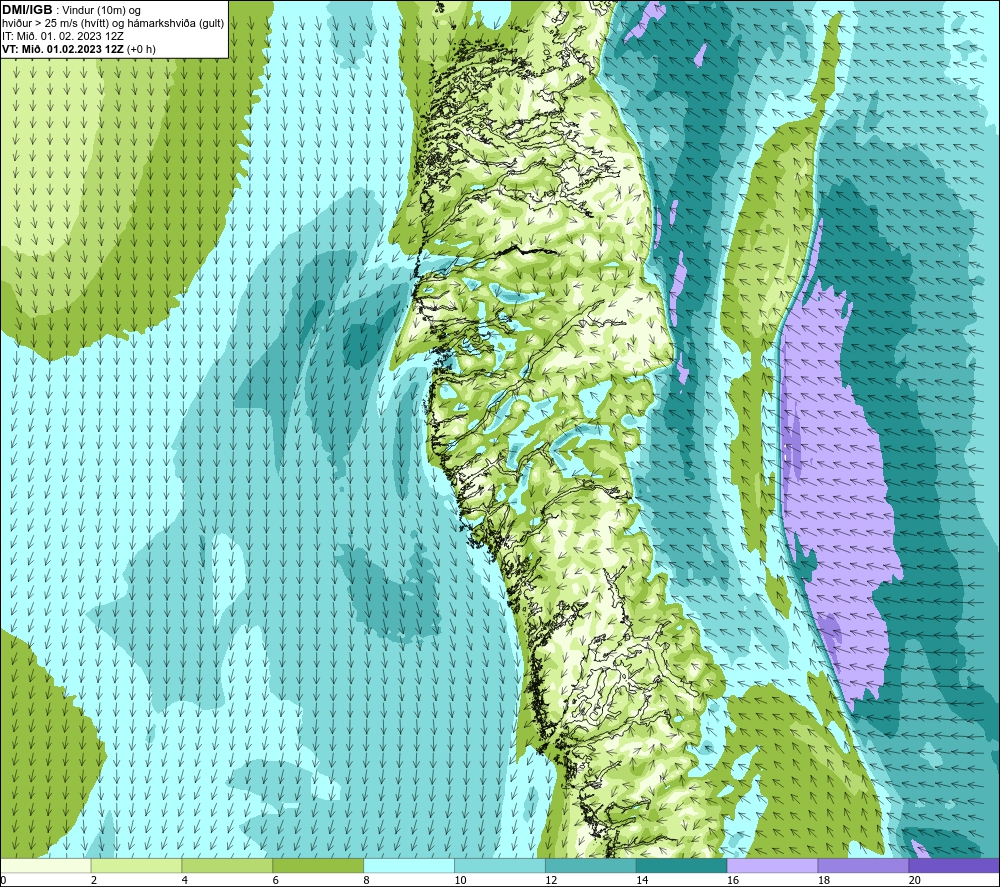1000x887 pixels.
Task: Click the light teal 10–12 m/s legend swatch
Action: (x=499, y=865)
